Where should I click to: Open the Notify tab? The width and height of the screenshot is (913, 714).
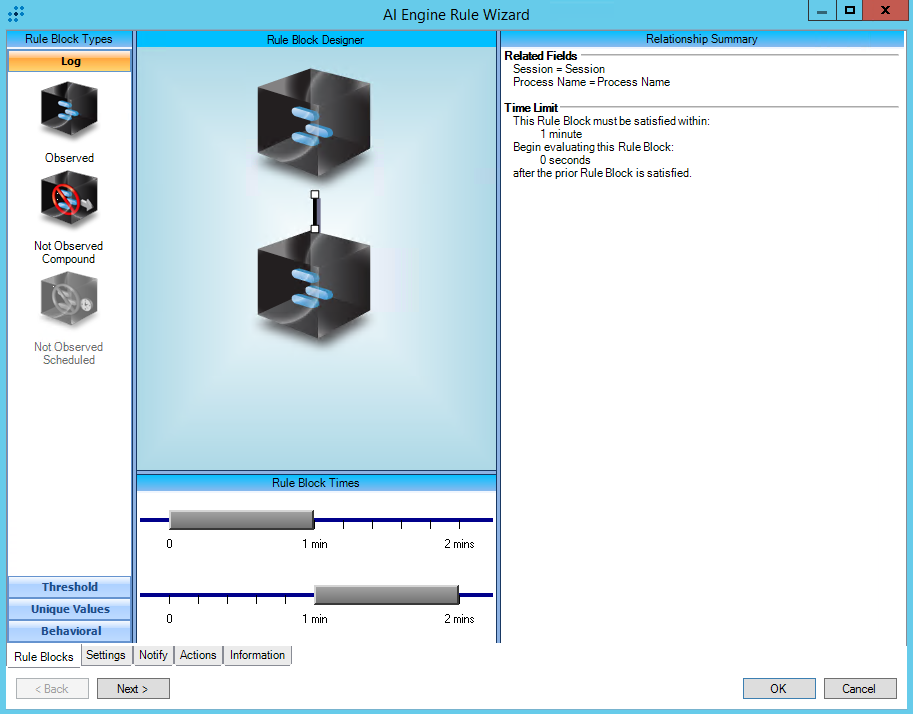click(x=153, y=655)
